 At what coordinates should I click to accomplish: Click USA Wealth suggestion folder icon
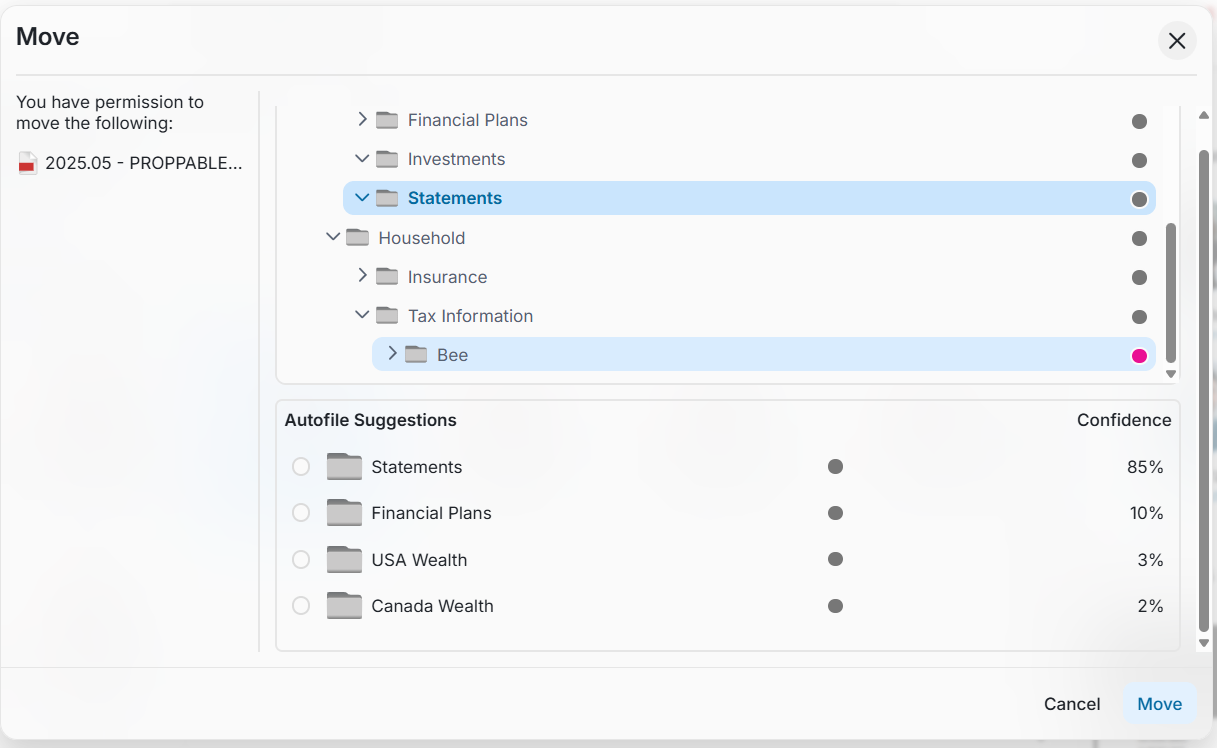tap(344, 560)
